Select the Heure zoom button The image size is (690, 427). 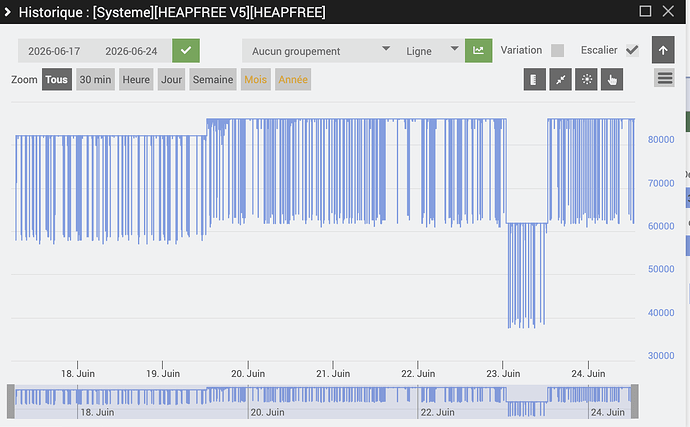(136, 80)
